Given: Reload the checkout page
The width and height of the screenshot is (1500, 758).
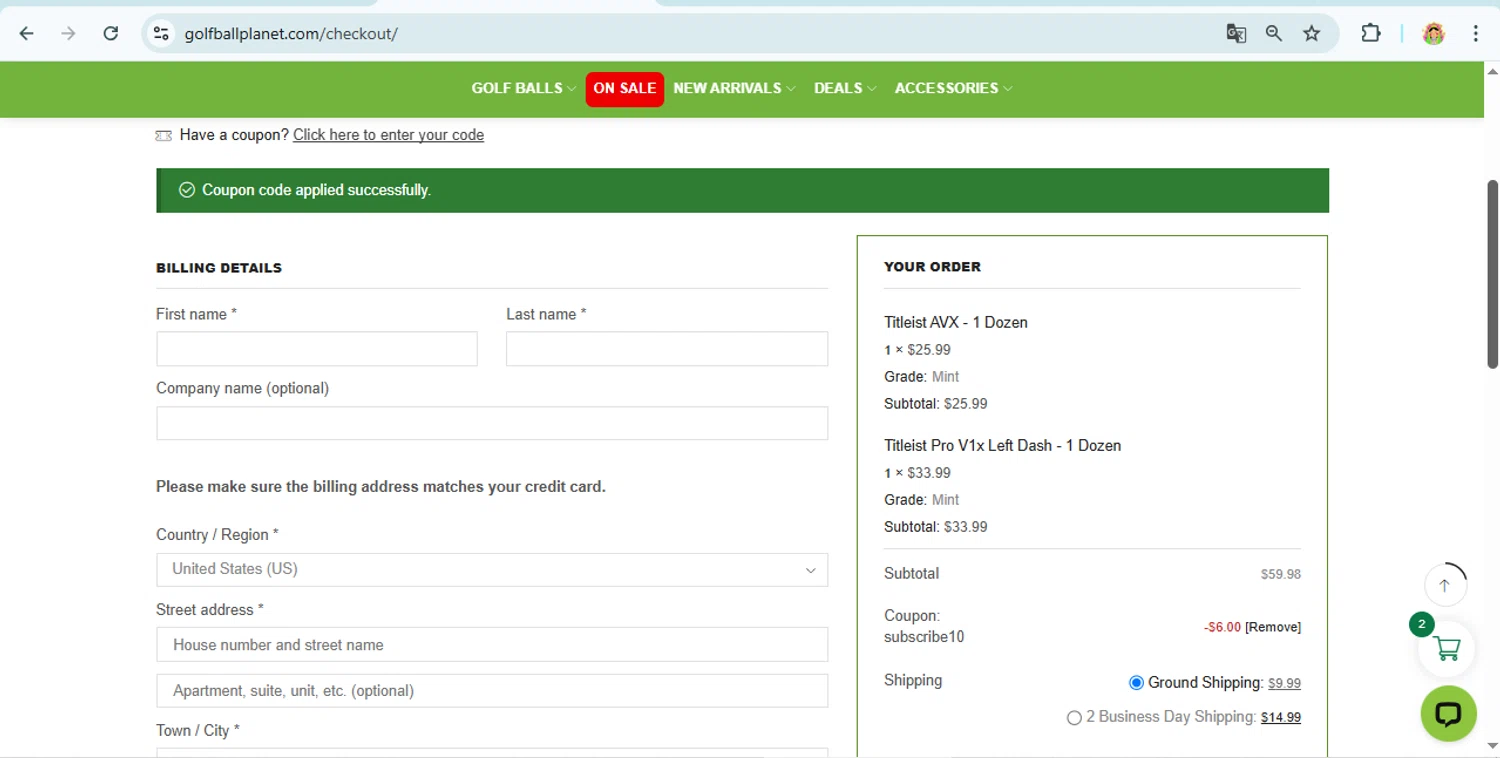Looking at the screenshot, I should [111, 33].
